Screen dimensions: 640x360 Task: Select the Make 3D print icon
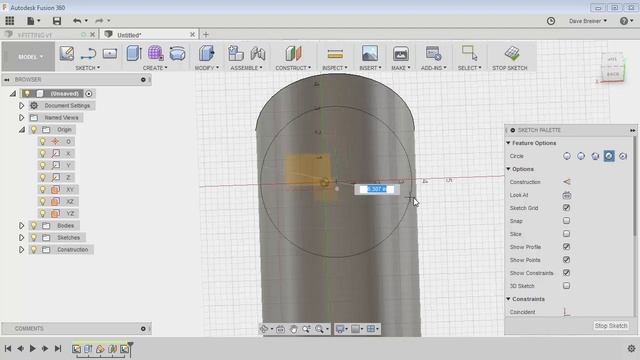[x=401, y=53]
